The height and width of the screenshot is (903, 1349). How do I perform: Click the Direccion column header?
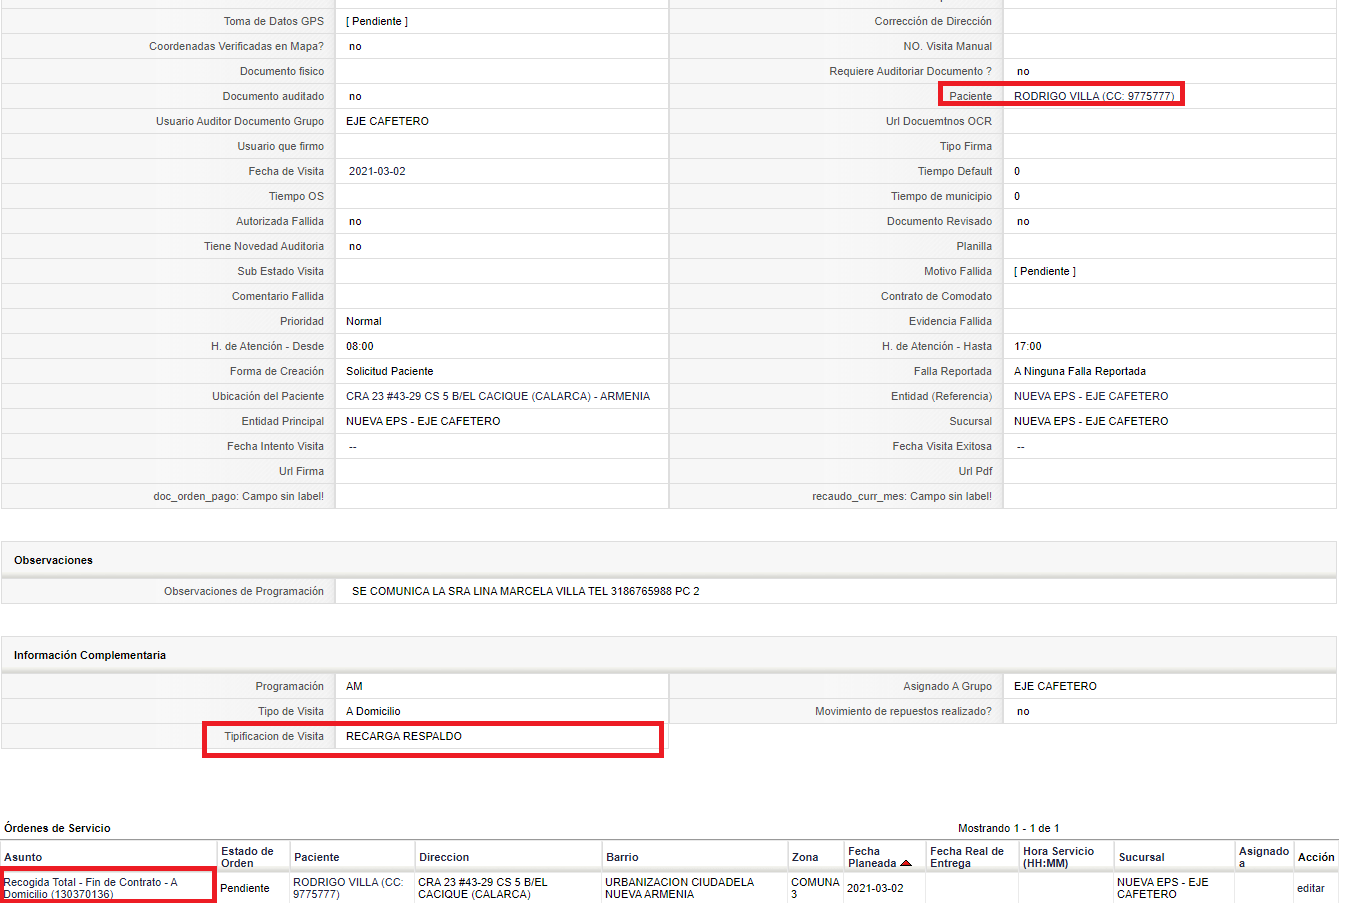click(x=444, y=857)
